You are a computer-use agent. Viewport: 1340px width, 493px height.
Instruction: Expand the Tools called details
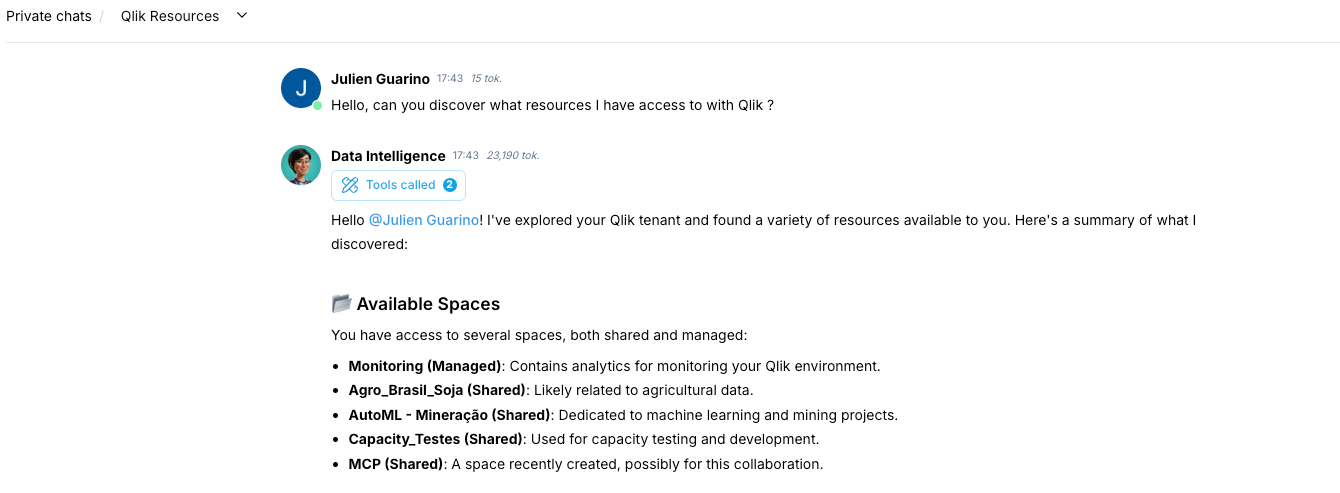[400, 185]
